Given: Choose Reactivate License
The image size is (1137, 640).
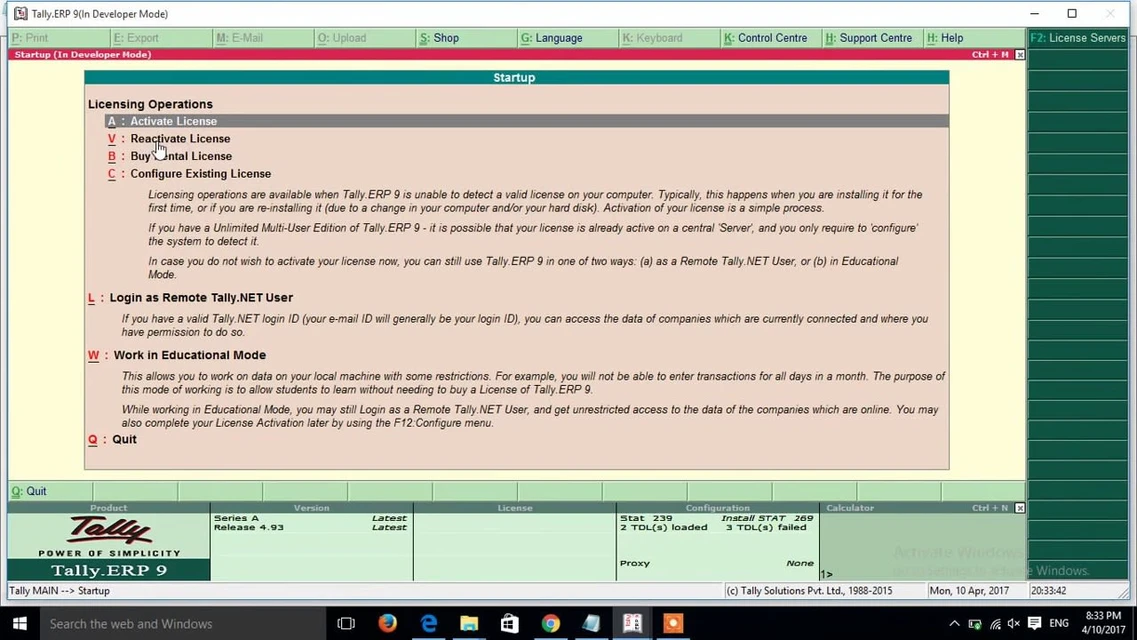Looking at the screenshot, I should click(180, 139).
